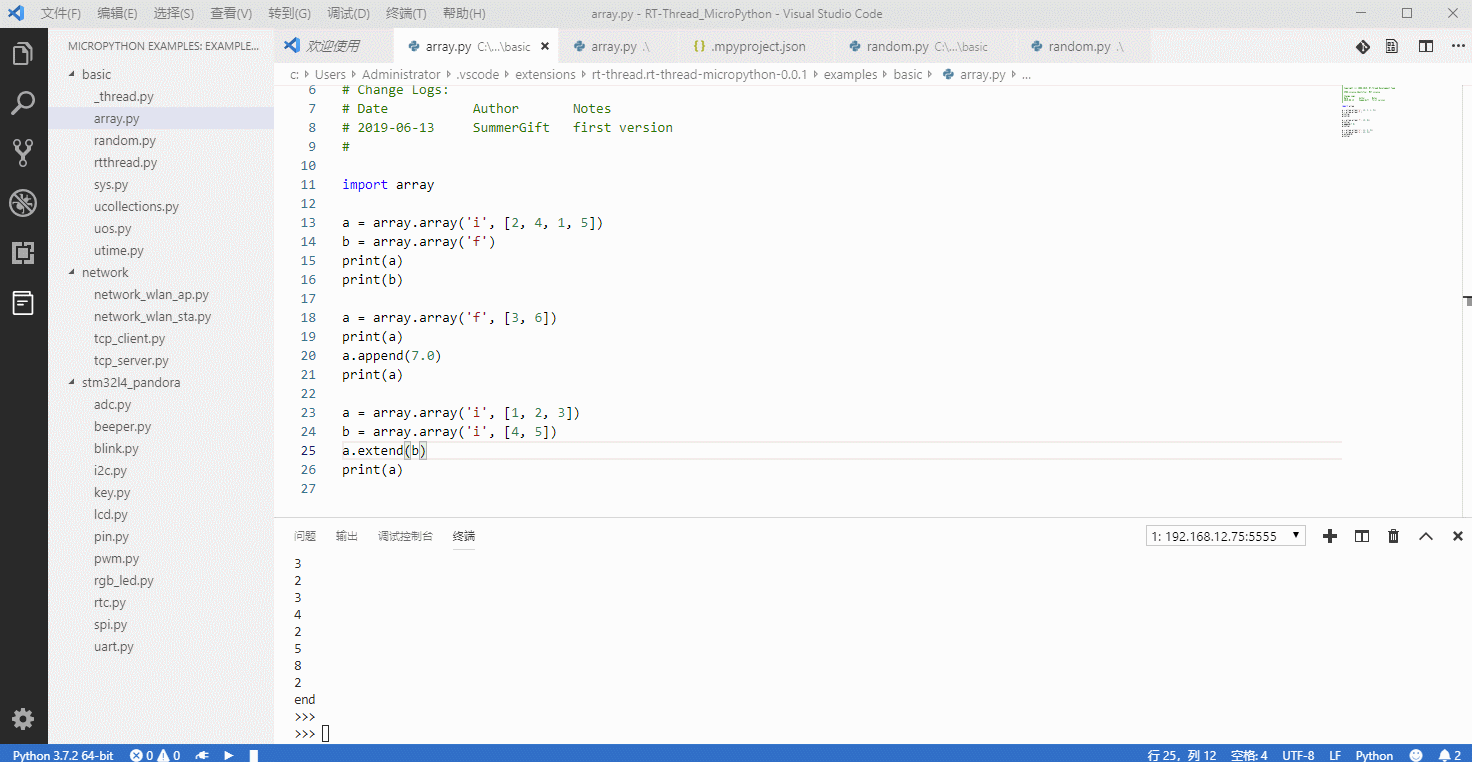Click the UTF-8 encoding button in status bar
The height and width of the screenshot is (762, 1472).
1298,755
